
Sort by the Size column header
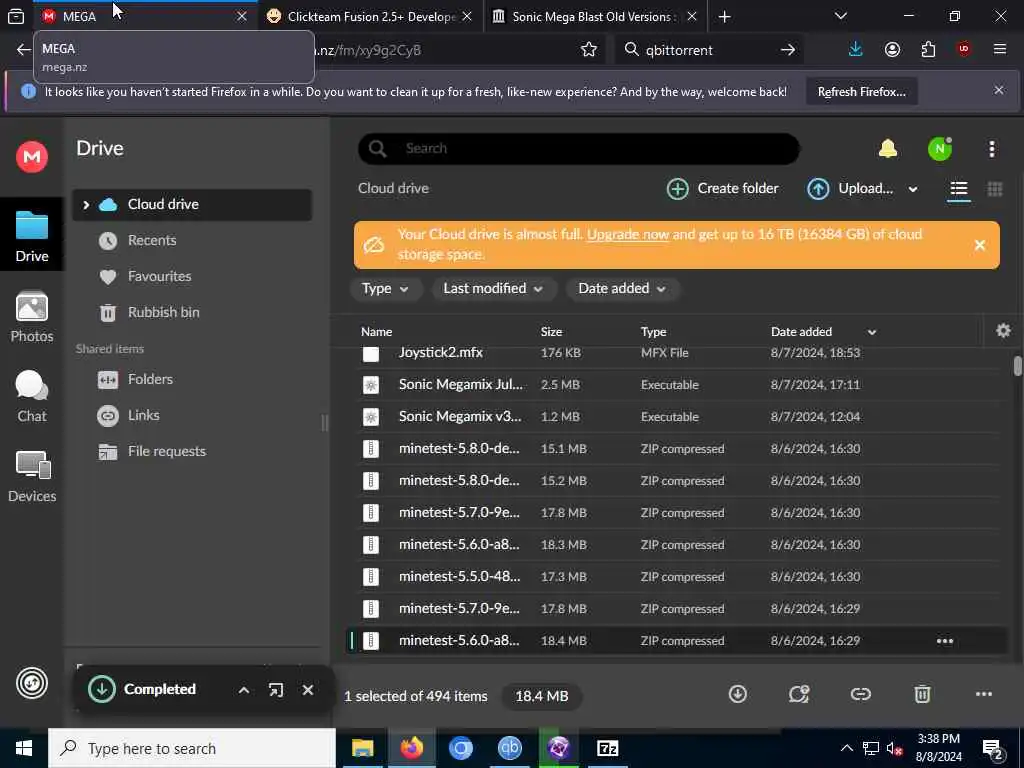click(551, 332)
